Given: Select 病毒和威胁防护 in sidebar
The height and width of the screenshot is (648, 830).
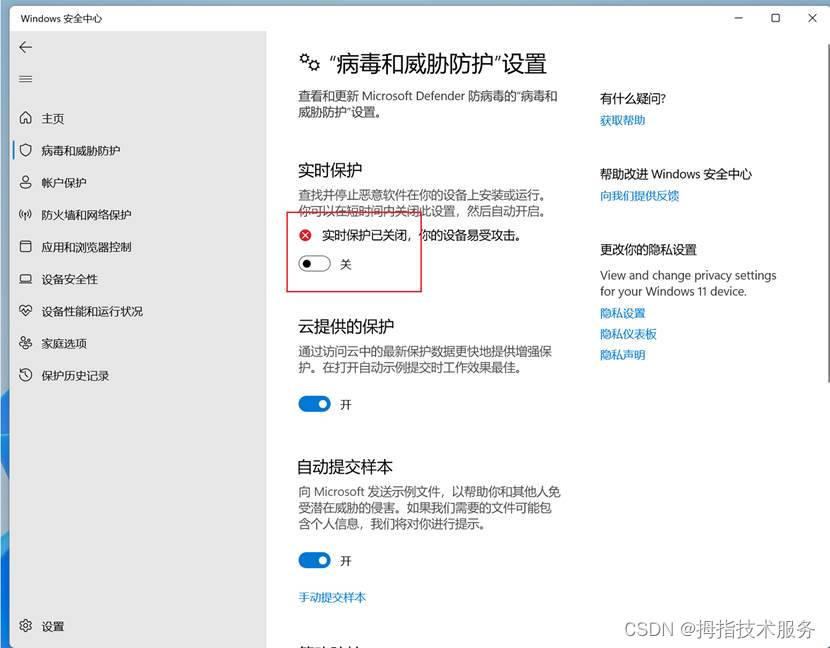Looking at the screenshot, I should tap(80, 150).
